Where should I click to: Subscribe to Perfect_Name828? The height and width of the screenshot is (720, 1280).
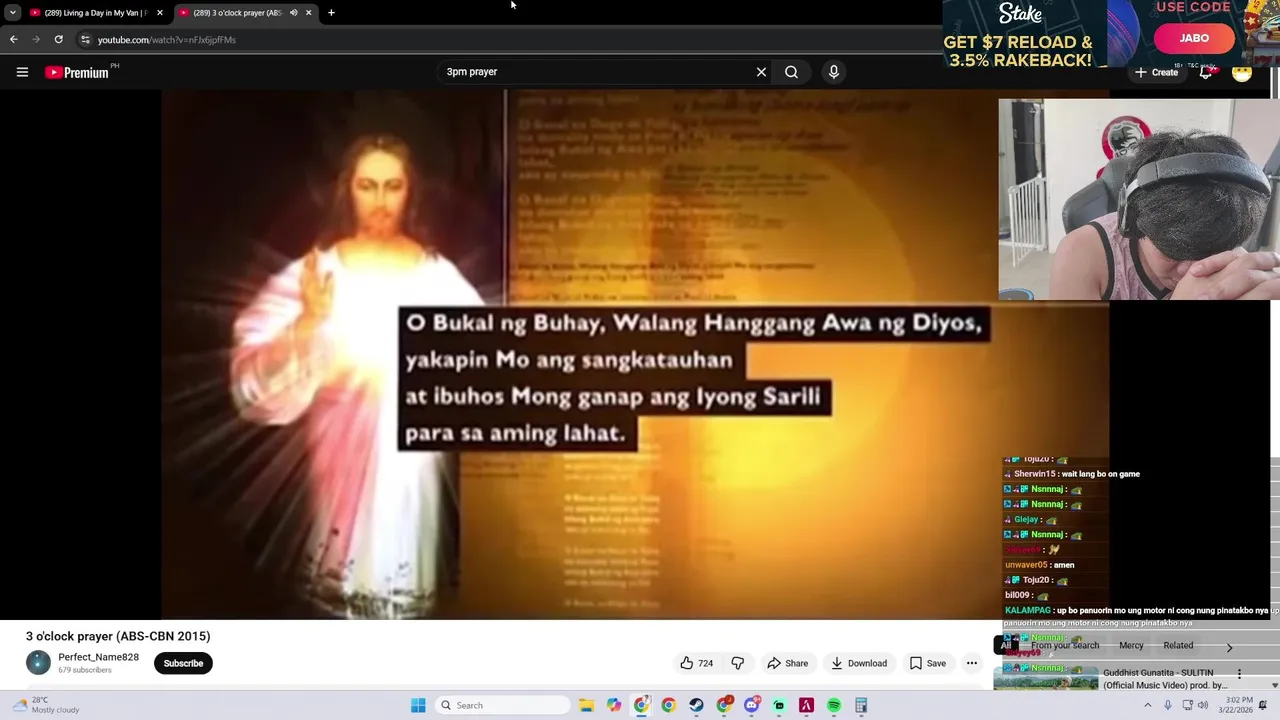(183, 663)
